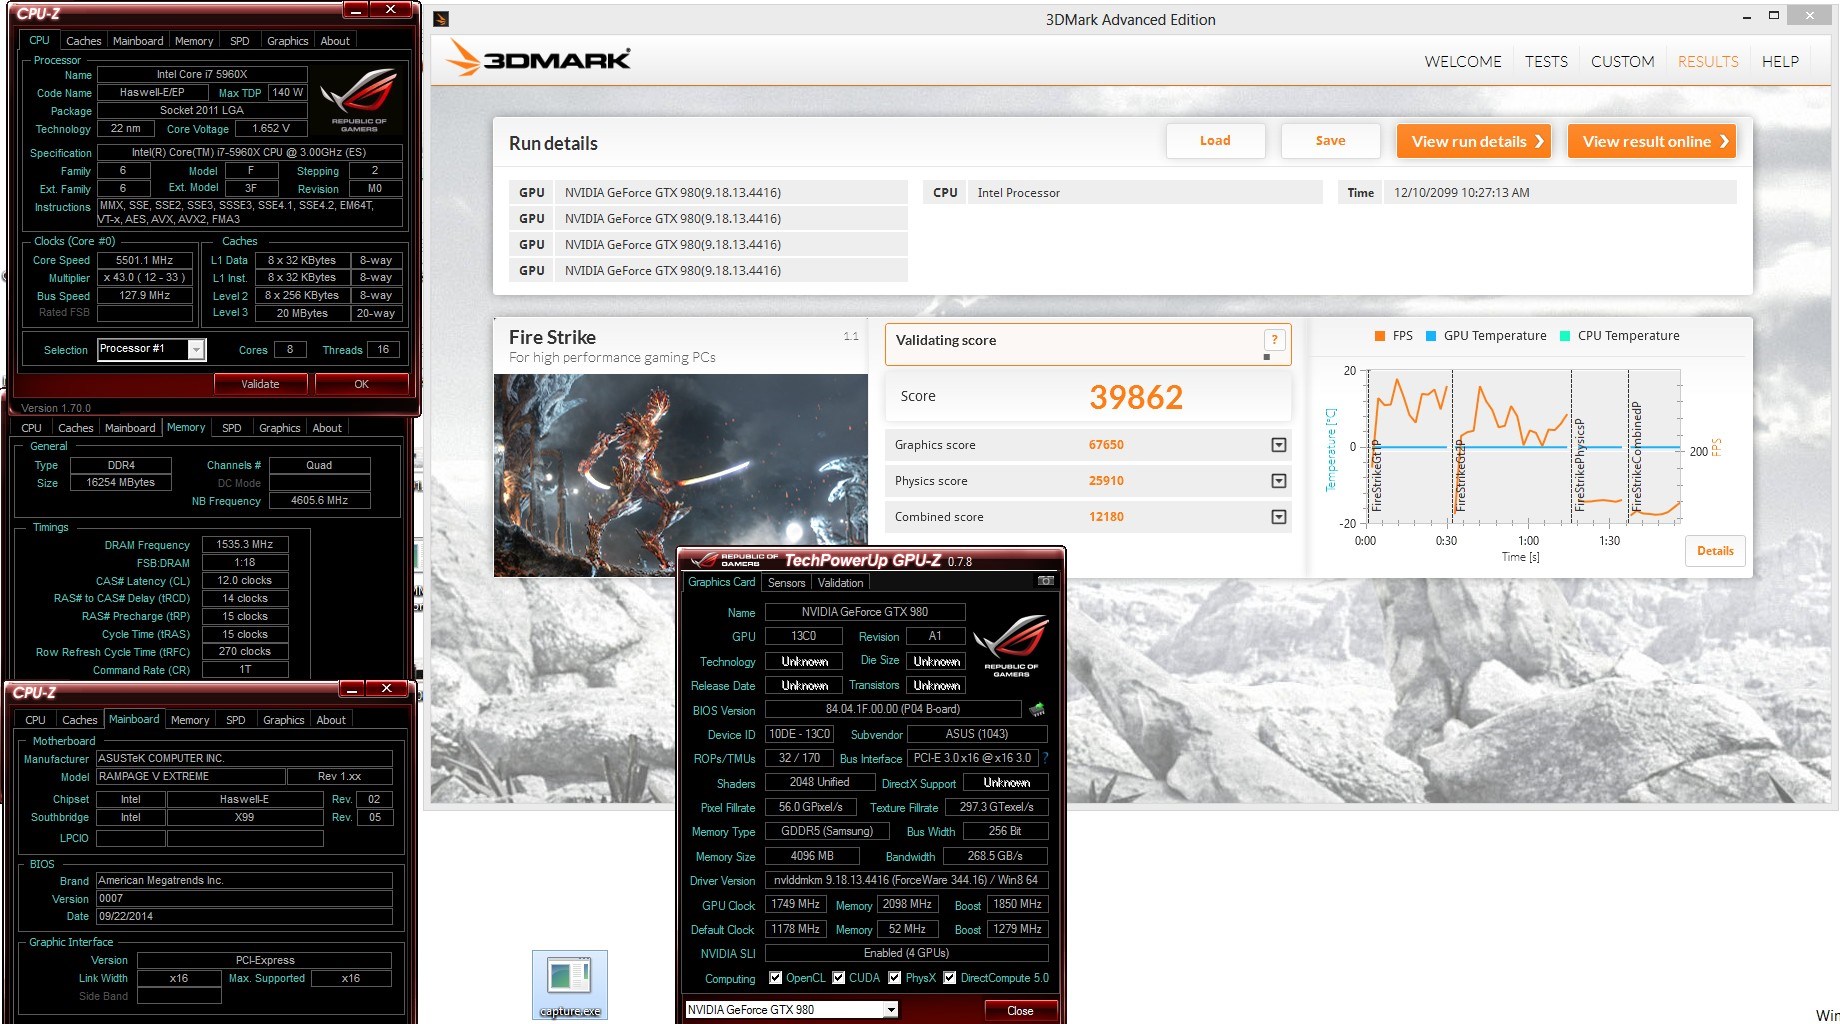Click the Core Voltage value 1.652 V
This screenshot has width=1840, height=1024.
click(x=271, y=129)
